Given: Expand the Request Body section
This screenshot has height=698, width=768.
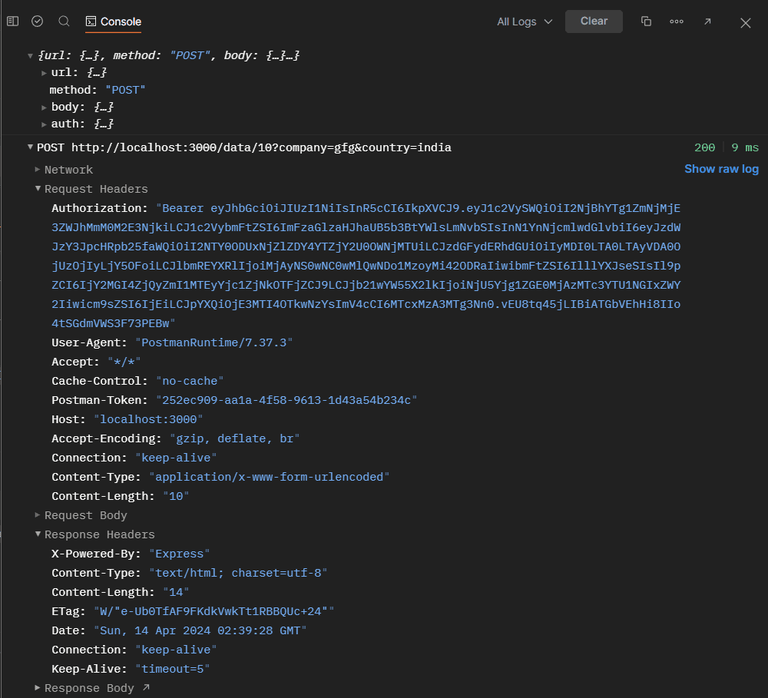Looking at the screenshot, I should pyautogui.click(x=38, y=516).
